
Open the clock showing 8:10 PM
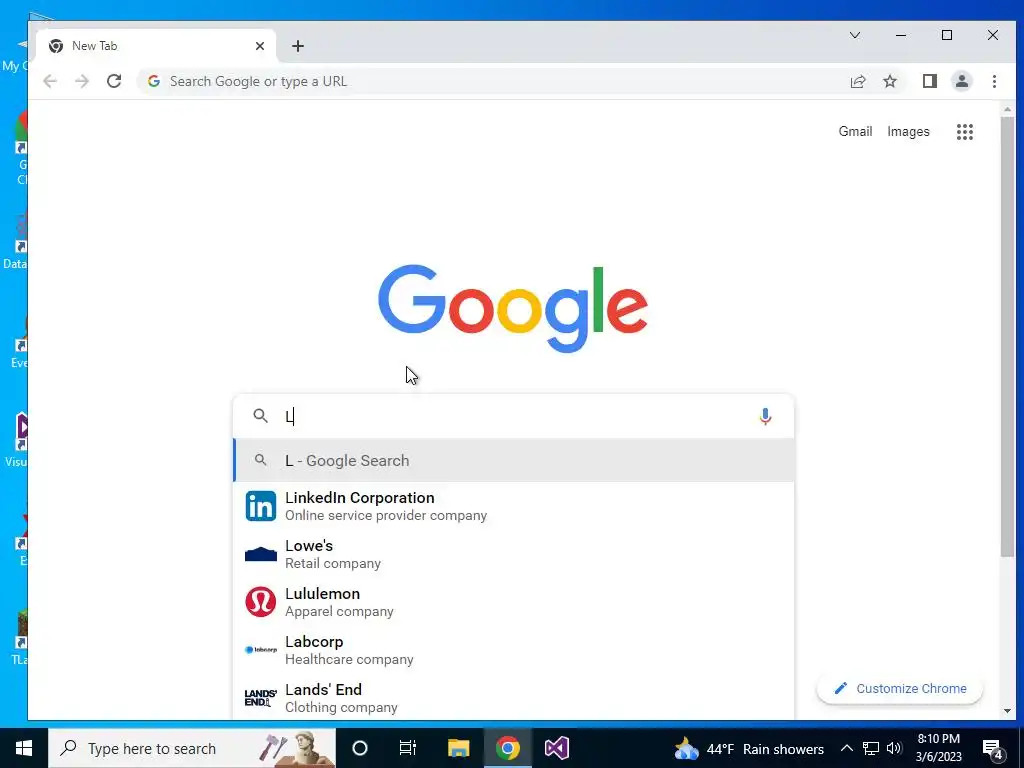pos(938,748)
